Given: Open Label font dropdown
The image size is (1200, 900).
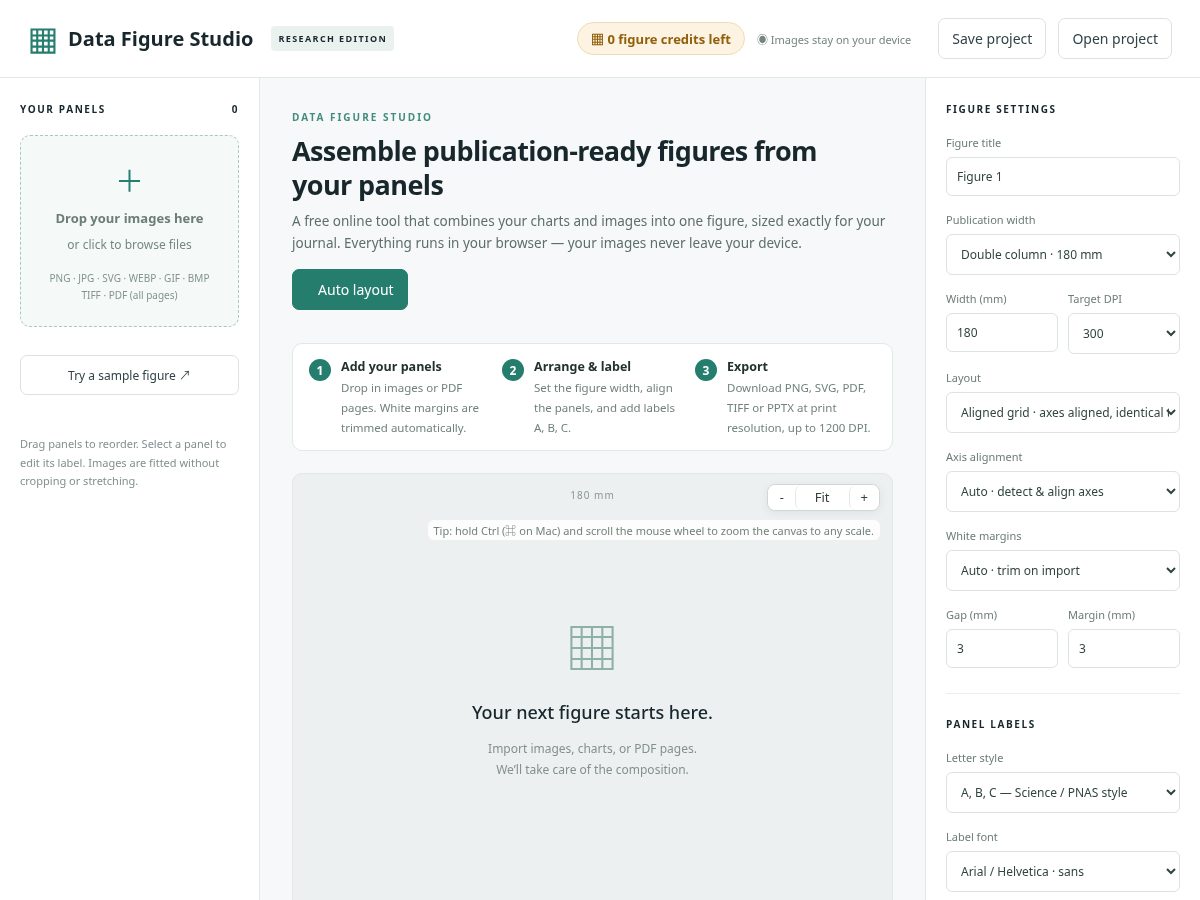Looking at the screenshot, I should click(1063, 871).
